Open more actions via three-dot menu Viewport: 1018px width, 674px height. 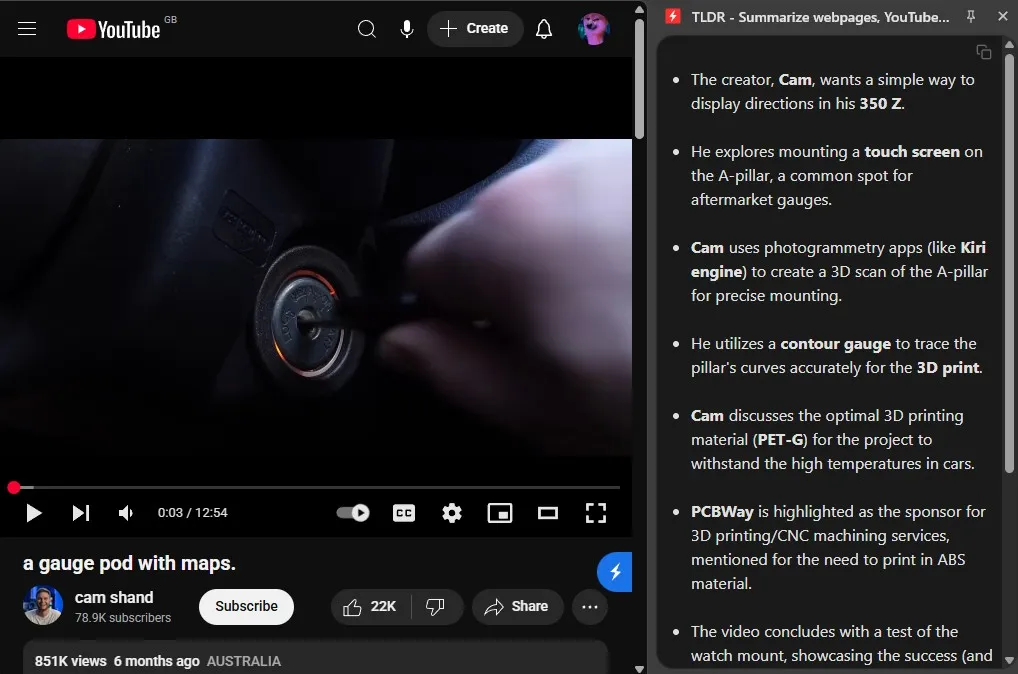click(589, 607)
